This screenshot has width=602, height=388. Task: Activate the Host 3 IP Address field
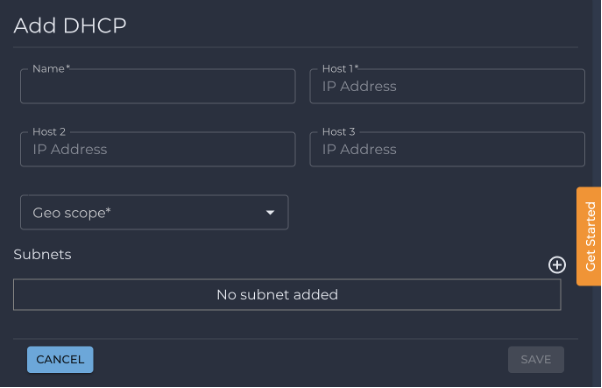point(447,149)
